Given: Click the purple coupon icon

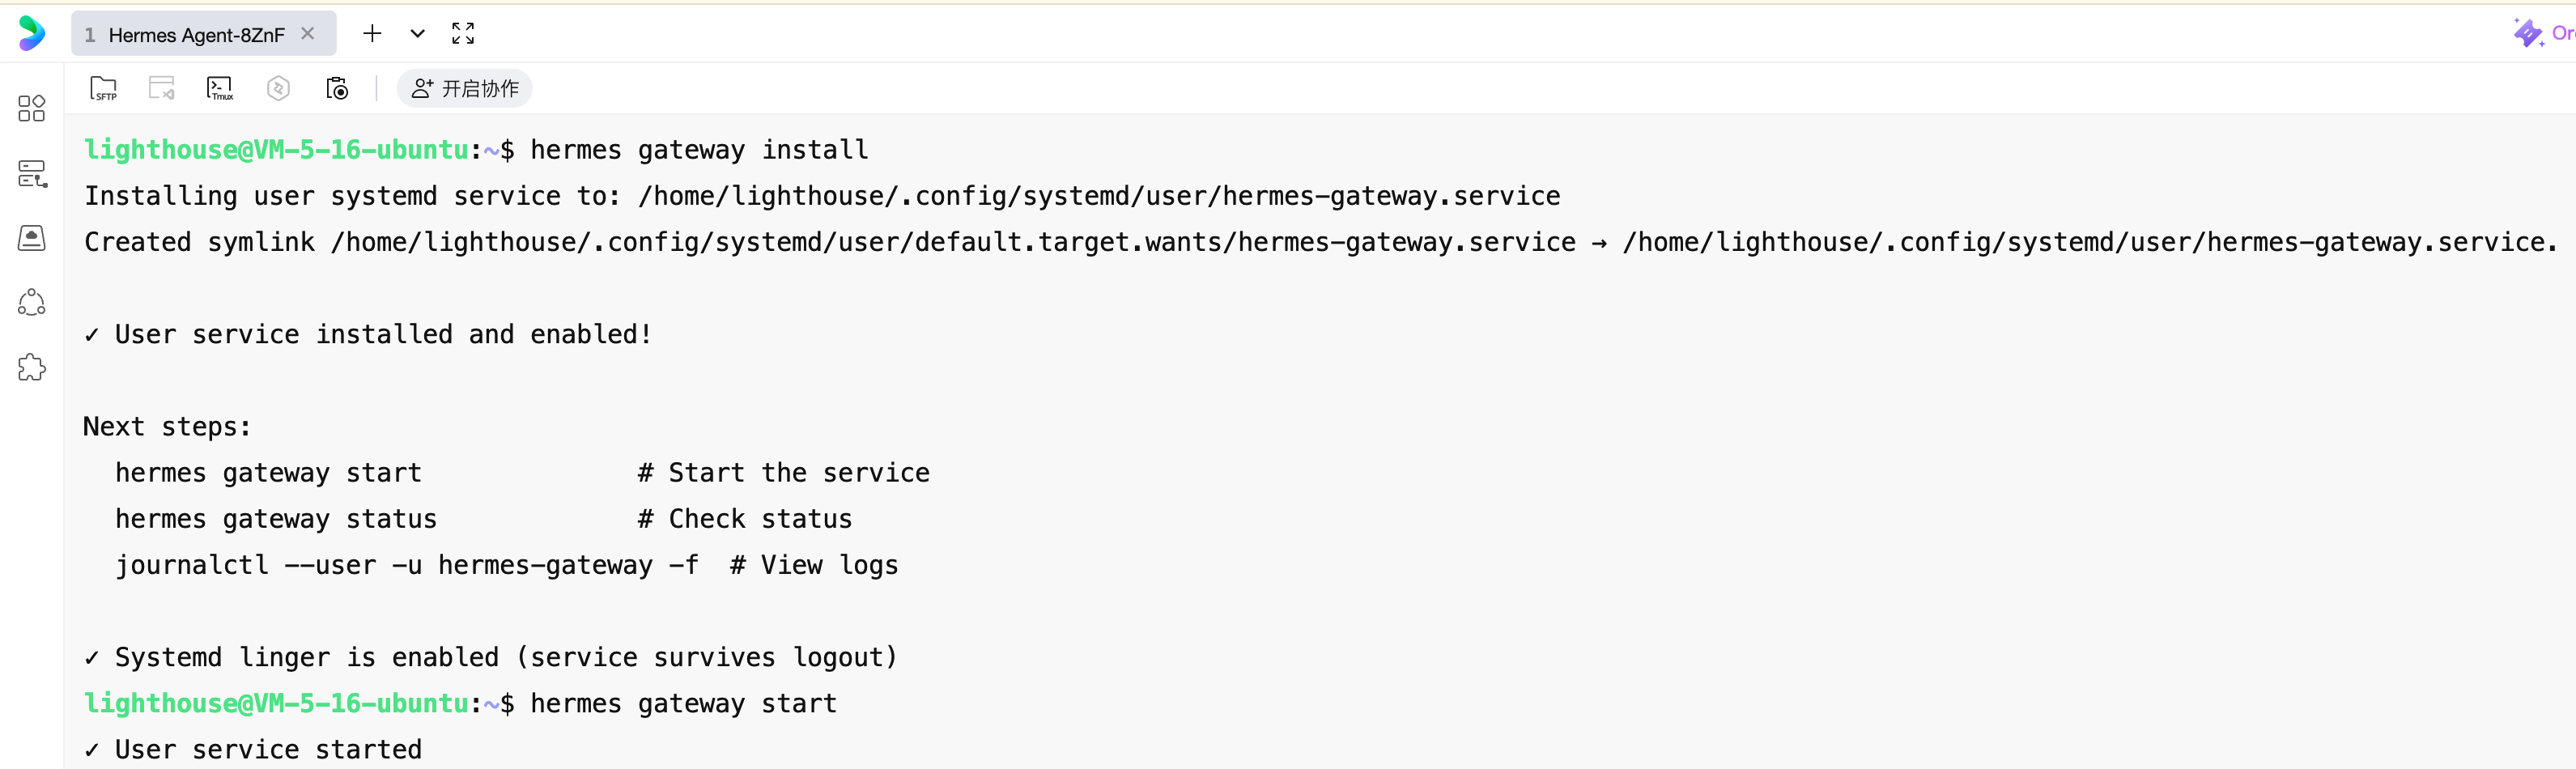Looking at the screenshot, I should coord(2527,33).
